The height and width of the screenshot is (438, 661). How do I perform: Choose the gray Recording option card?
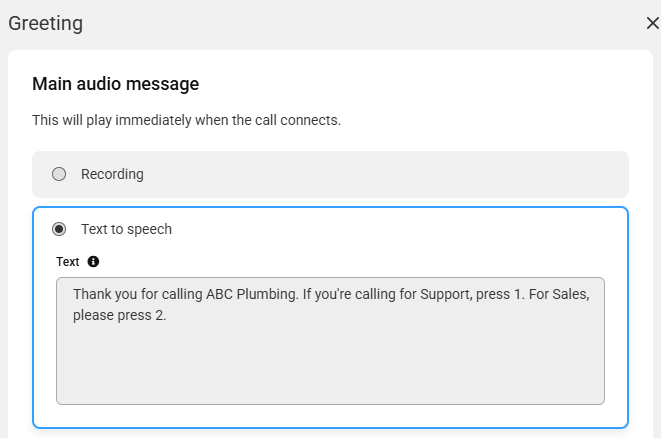tap(330, 175)
